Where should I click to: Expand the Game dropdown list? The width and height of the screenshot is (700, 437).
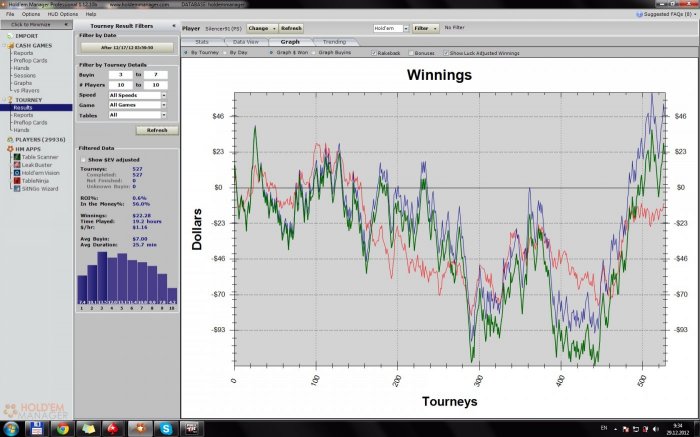134,105
